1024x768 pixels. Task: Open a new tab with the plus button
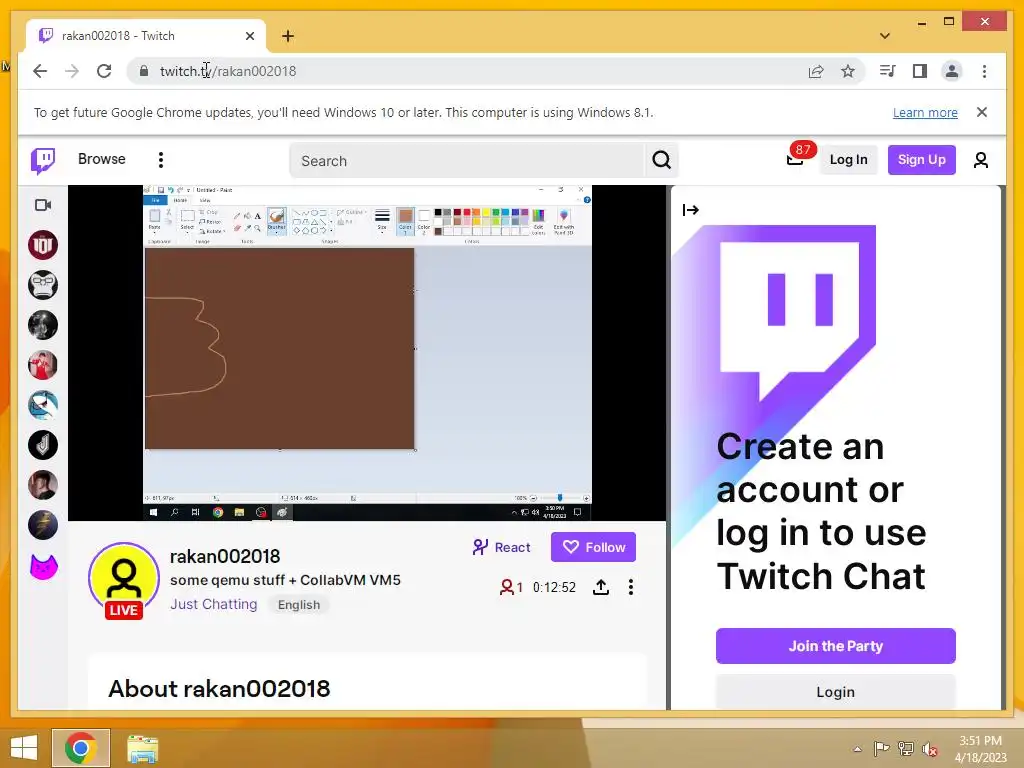[288, 36]
